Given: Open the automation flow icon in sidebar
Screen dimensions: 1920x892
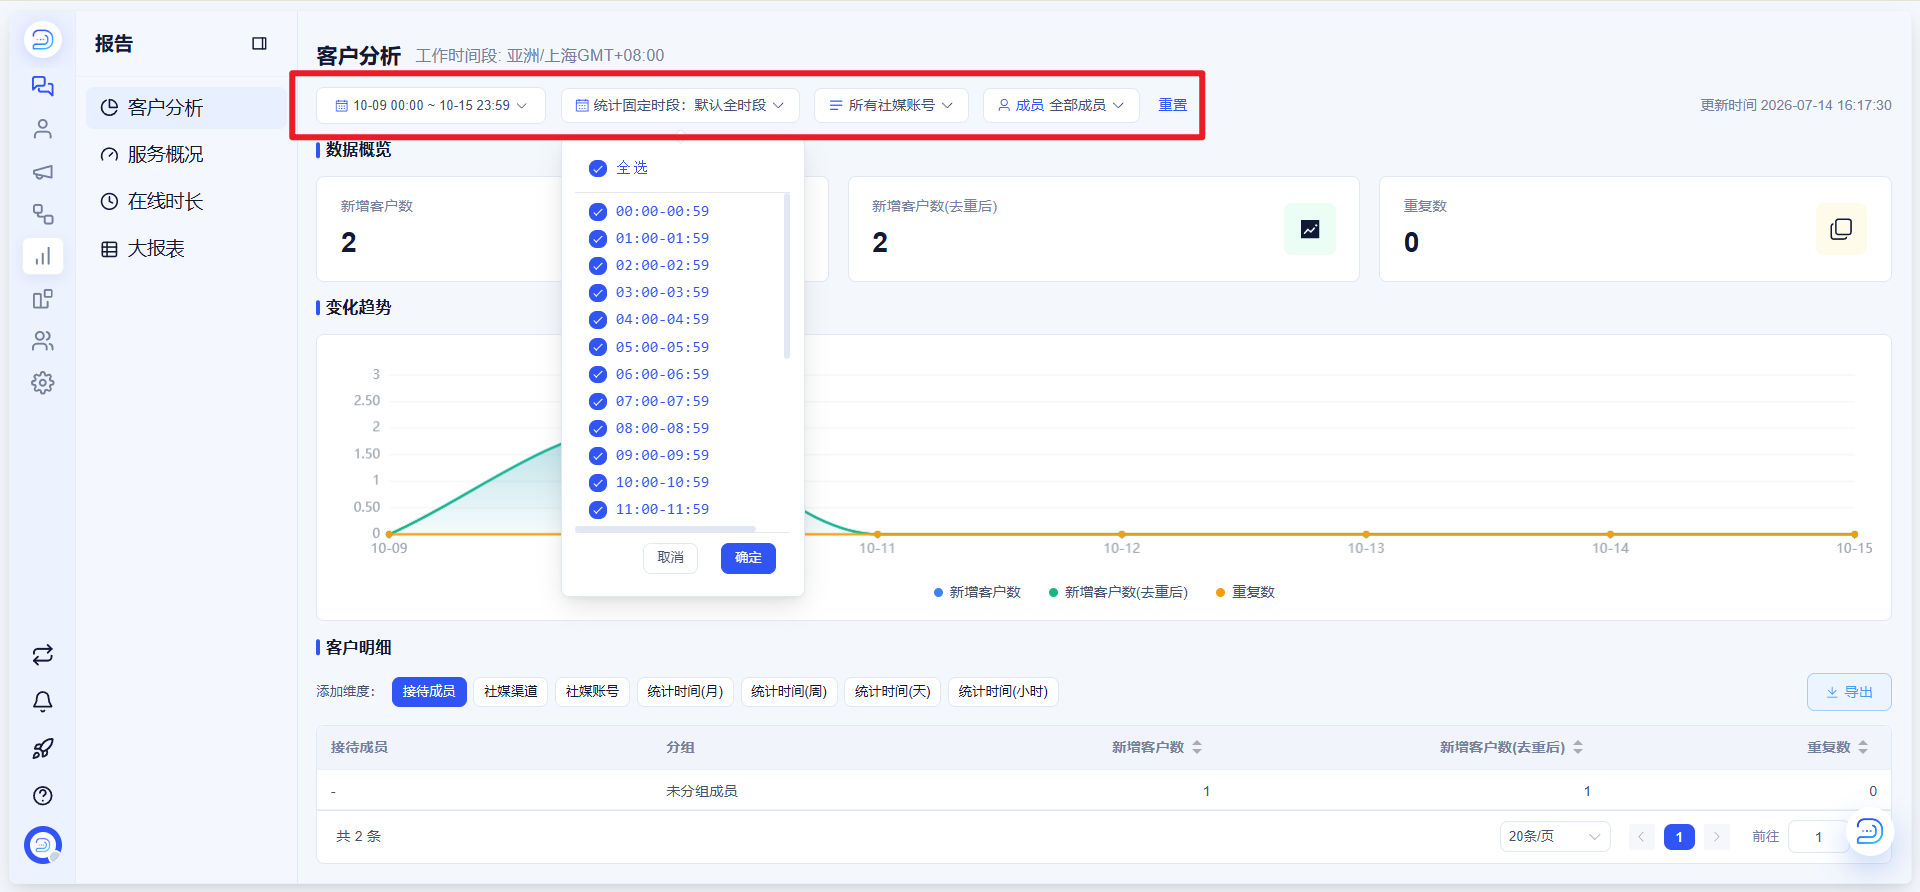Looking at the screenshot, I should click(x=42, y=214).
